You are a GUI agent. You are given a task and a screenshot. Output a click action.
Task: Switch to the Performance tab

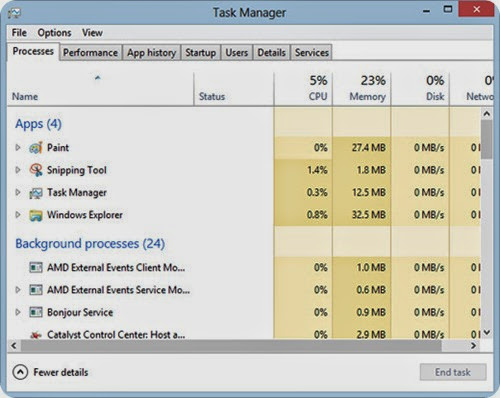click(90, 53)
